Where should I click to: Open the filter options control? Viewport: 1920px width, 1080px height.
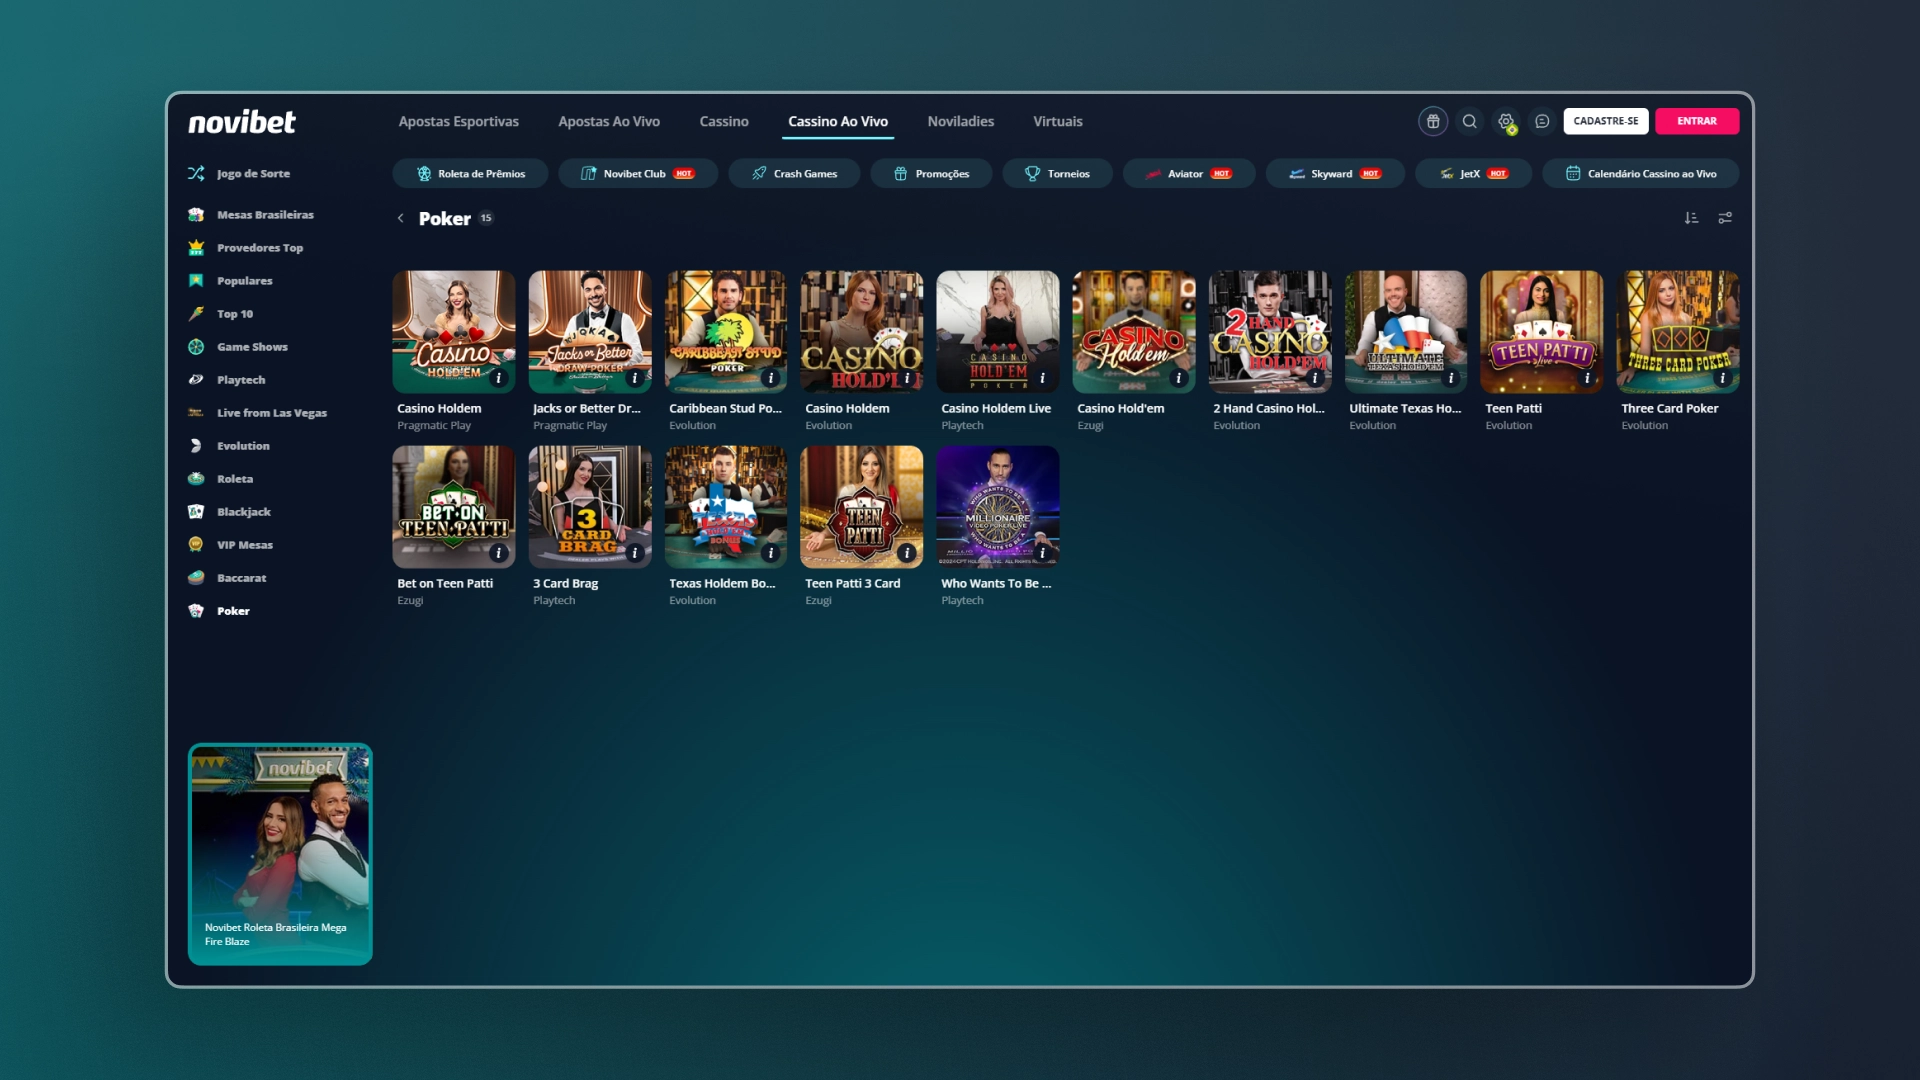pos(1725,218)
